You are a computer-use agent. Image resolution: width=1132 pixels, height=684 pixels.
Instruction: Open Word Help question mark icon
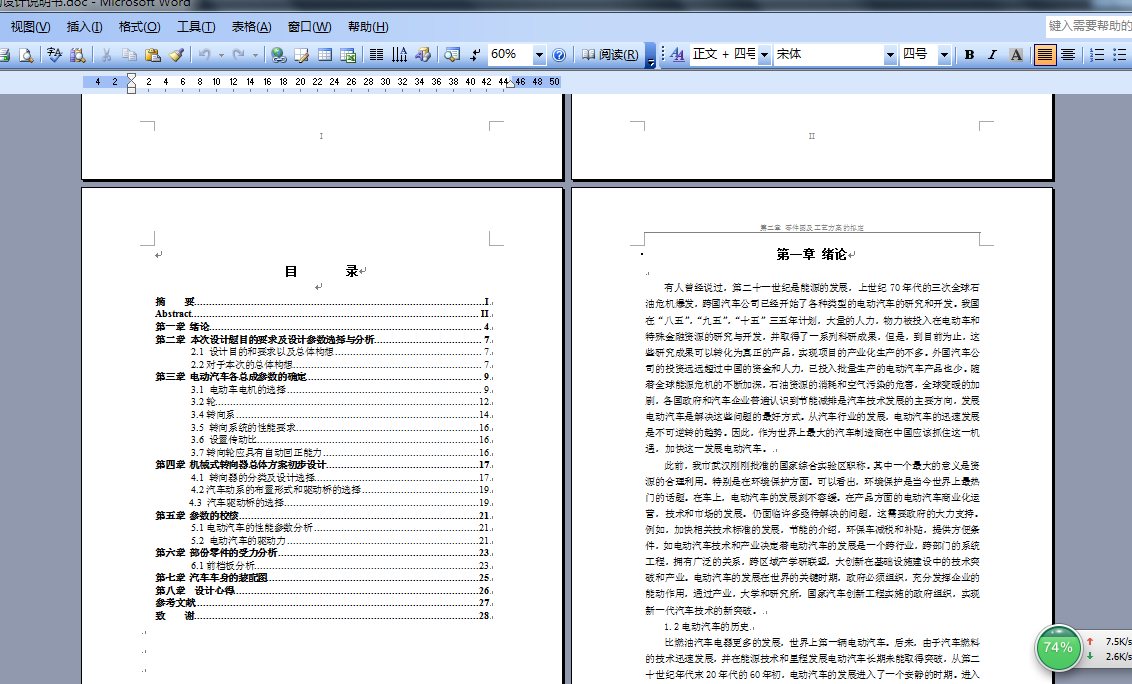(x=559, y=55)
